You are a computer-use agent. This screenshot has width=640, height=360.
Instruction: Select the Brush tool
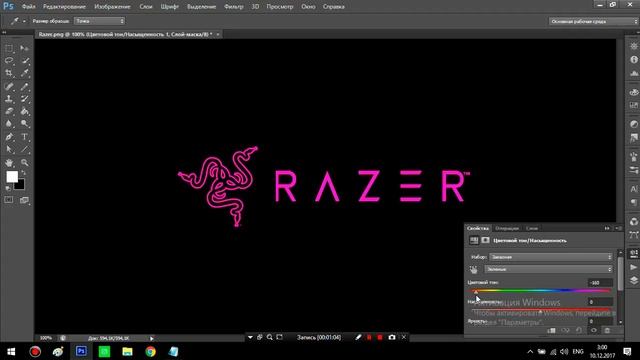[x=24, y=87]
